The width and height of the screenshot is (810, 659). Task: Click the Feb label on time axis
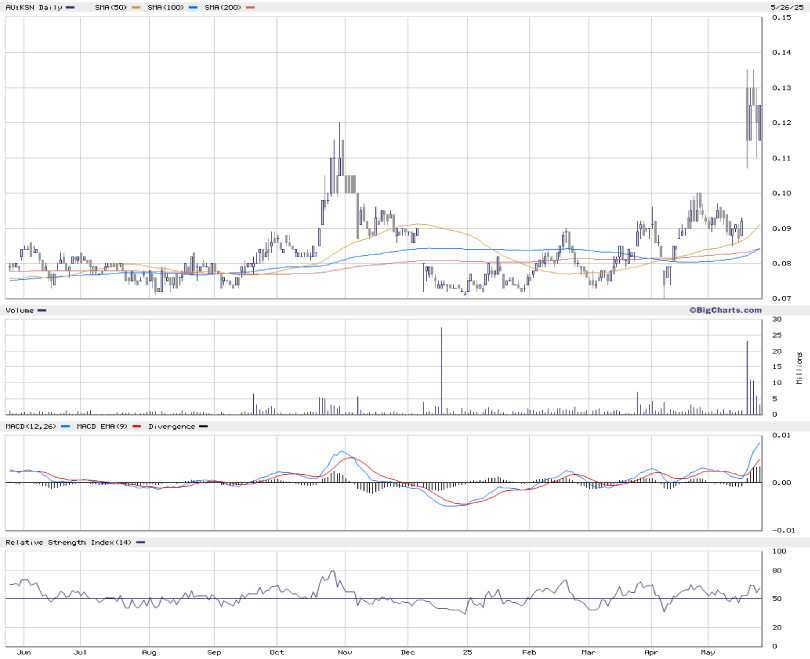[527, 651]
